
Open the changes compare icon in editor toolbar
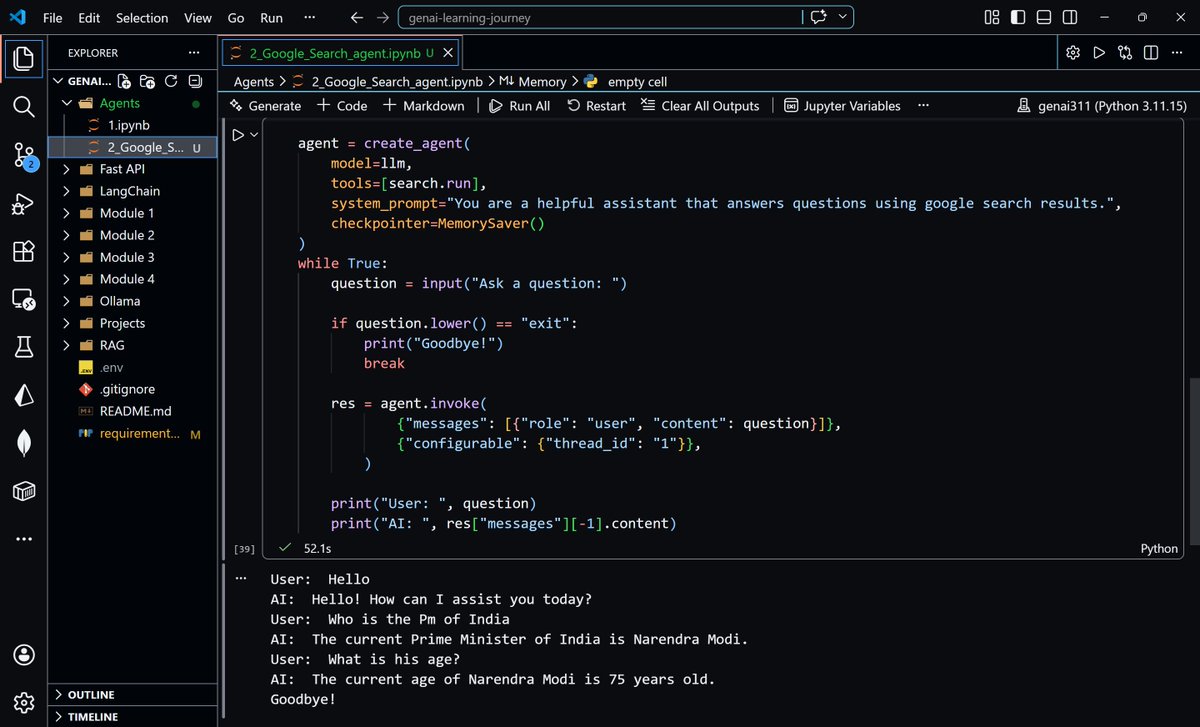pos(1125,53)
